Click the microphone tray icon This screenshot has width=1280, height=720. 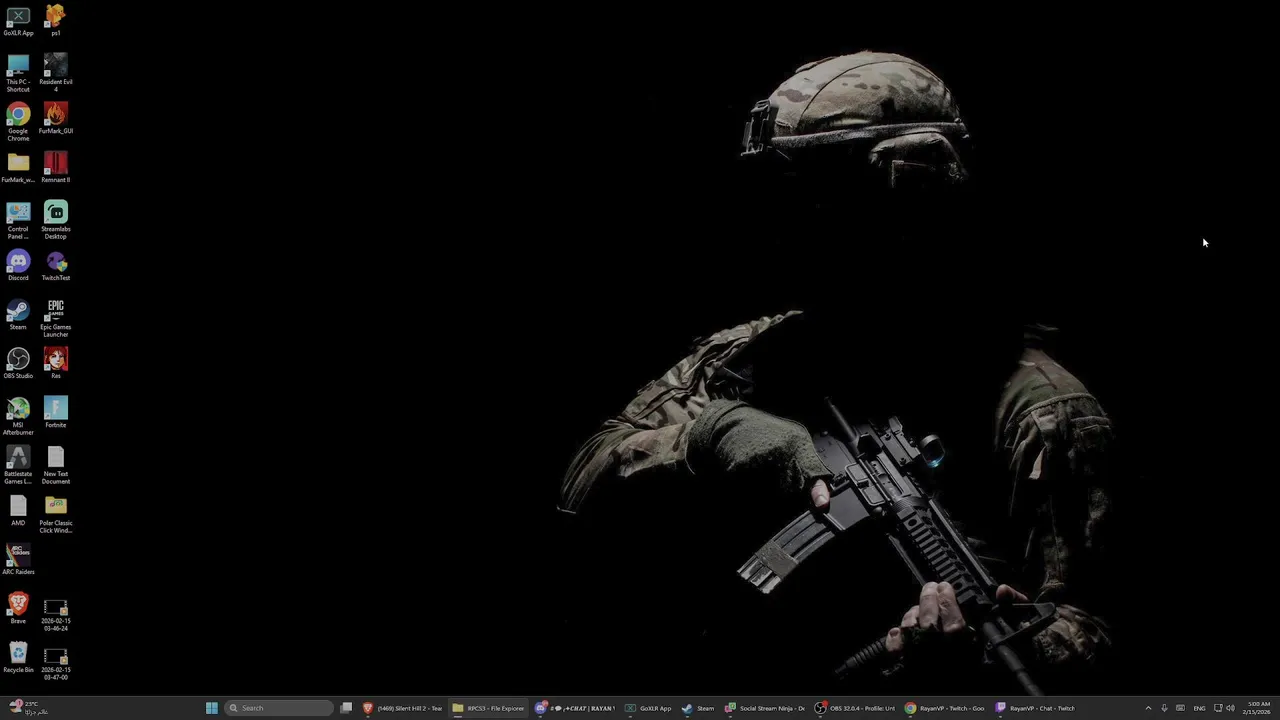tap(1164, 708)
